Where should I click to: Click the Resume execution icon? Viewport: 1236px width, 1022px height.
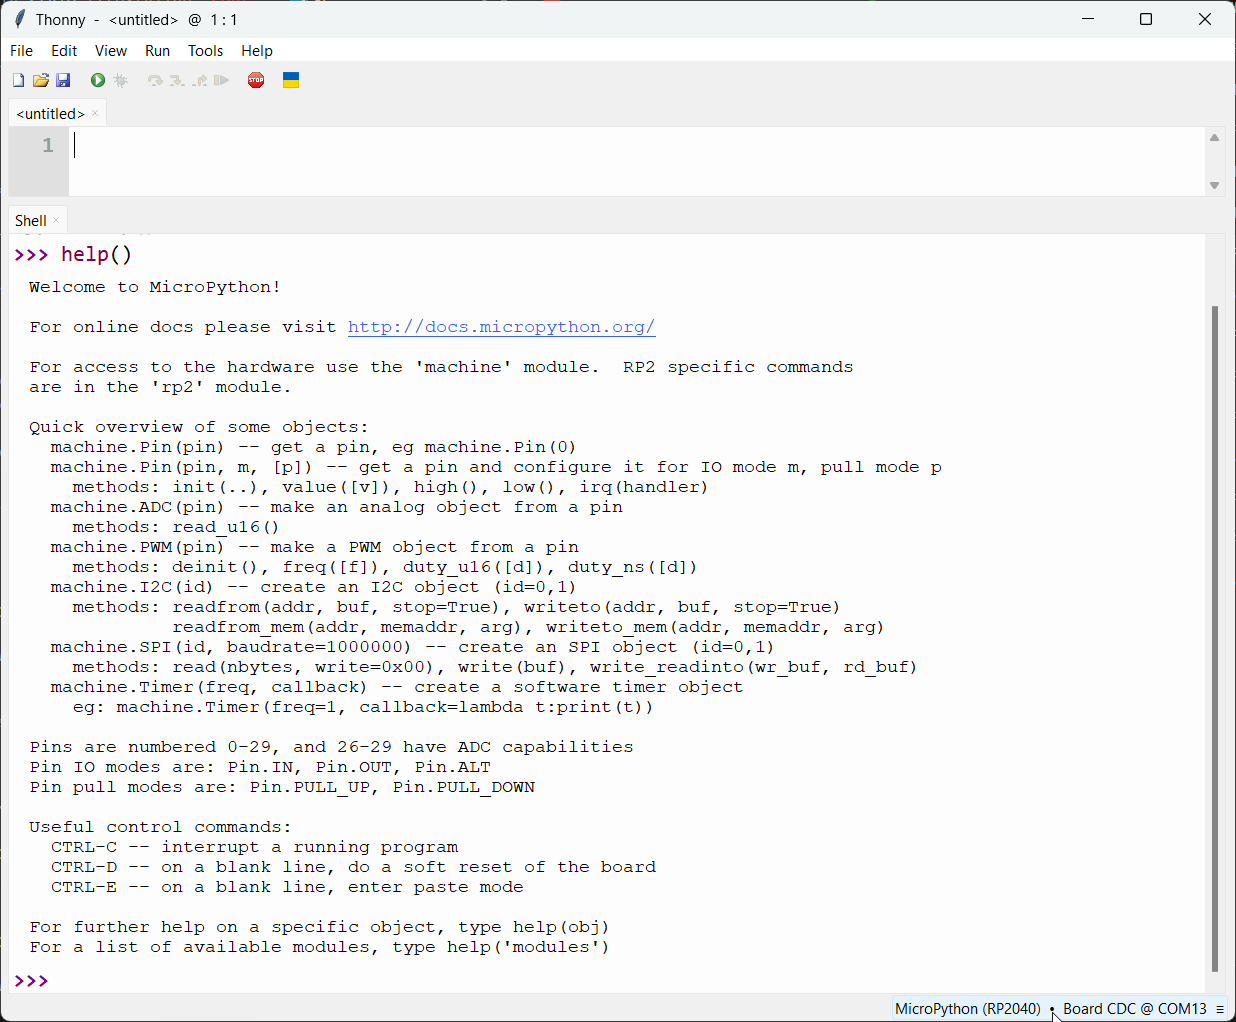(222, 80)
